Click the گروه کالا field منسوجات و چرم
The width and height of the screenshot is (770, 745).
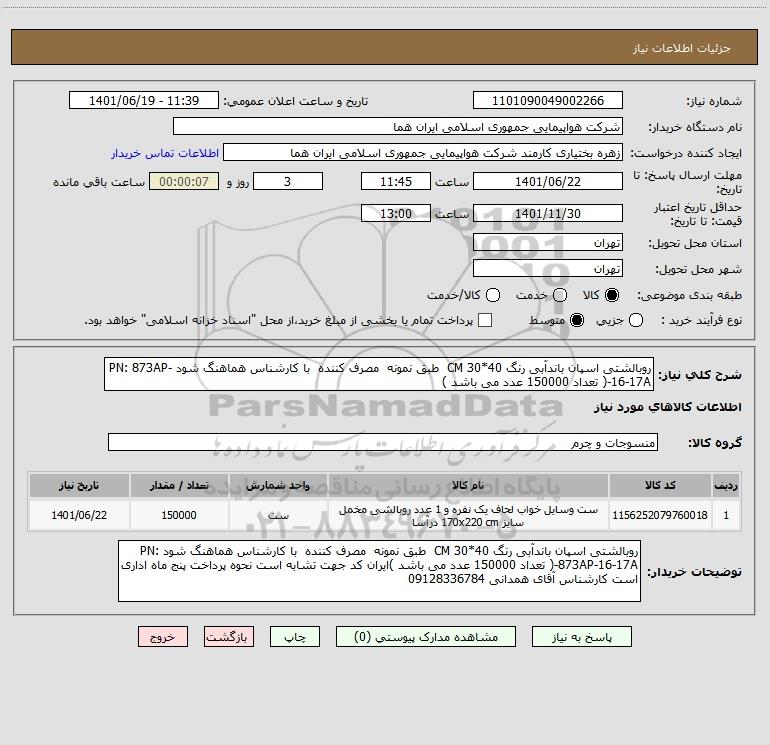(383, 442)
